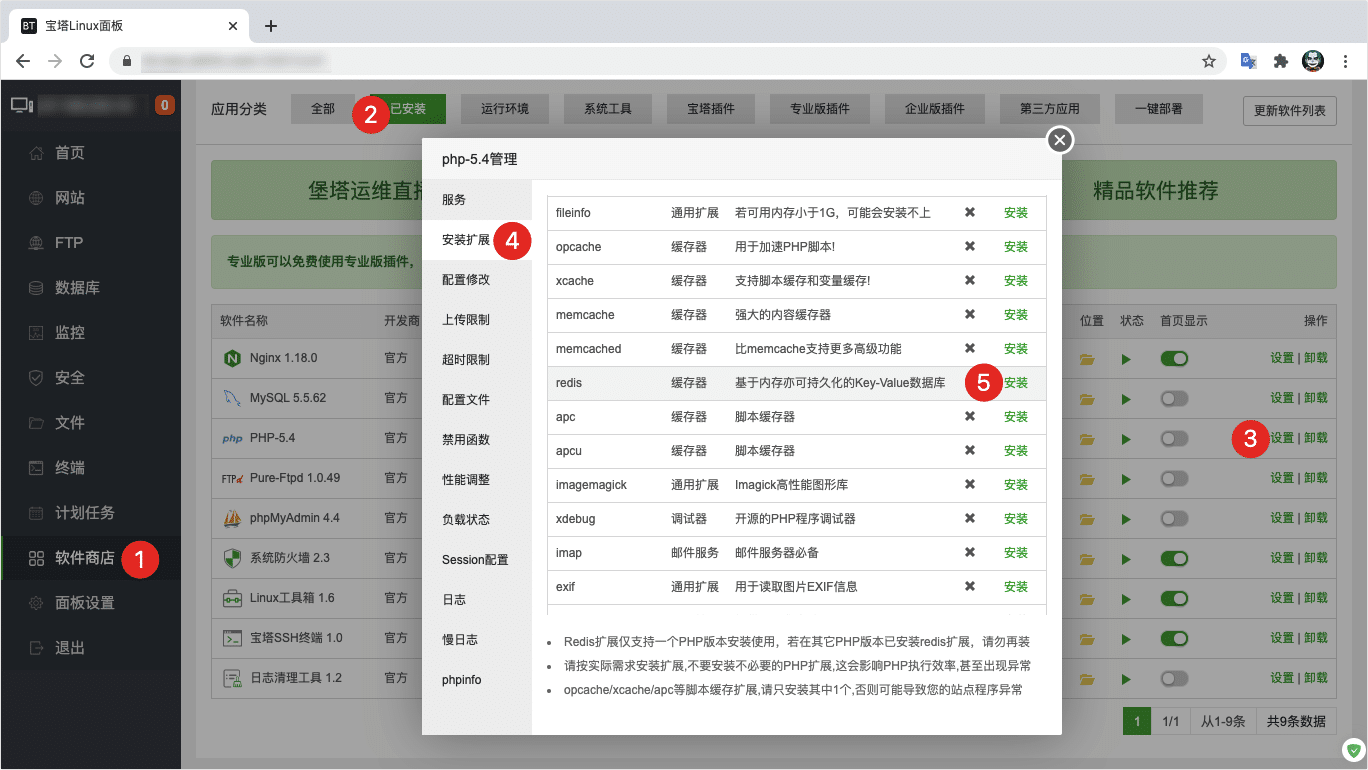
Task: Click the Nginx 1.18.0 software icon
Action: 232,358
